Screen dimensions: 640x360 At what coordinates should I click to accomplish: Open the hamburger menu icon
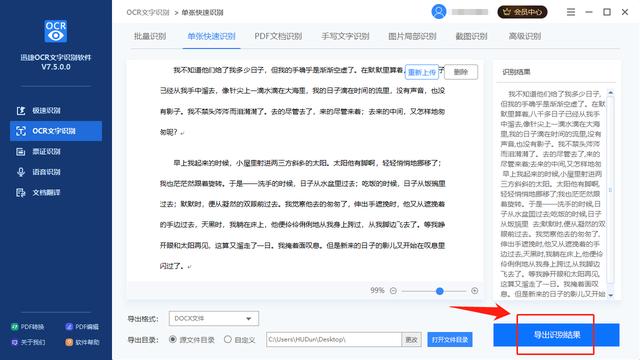click(571, 12)
